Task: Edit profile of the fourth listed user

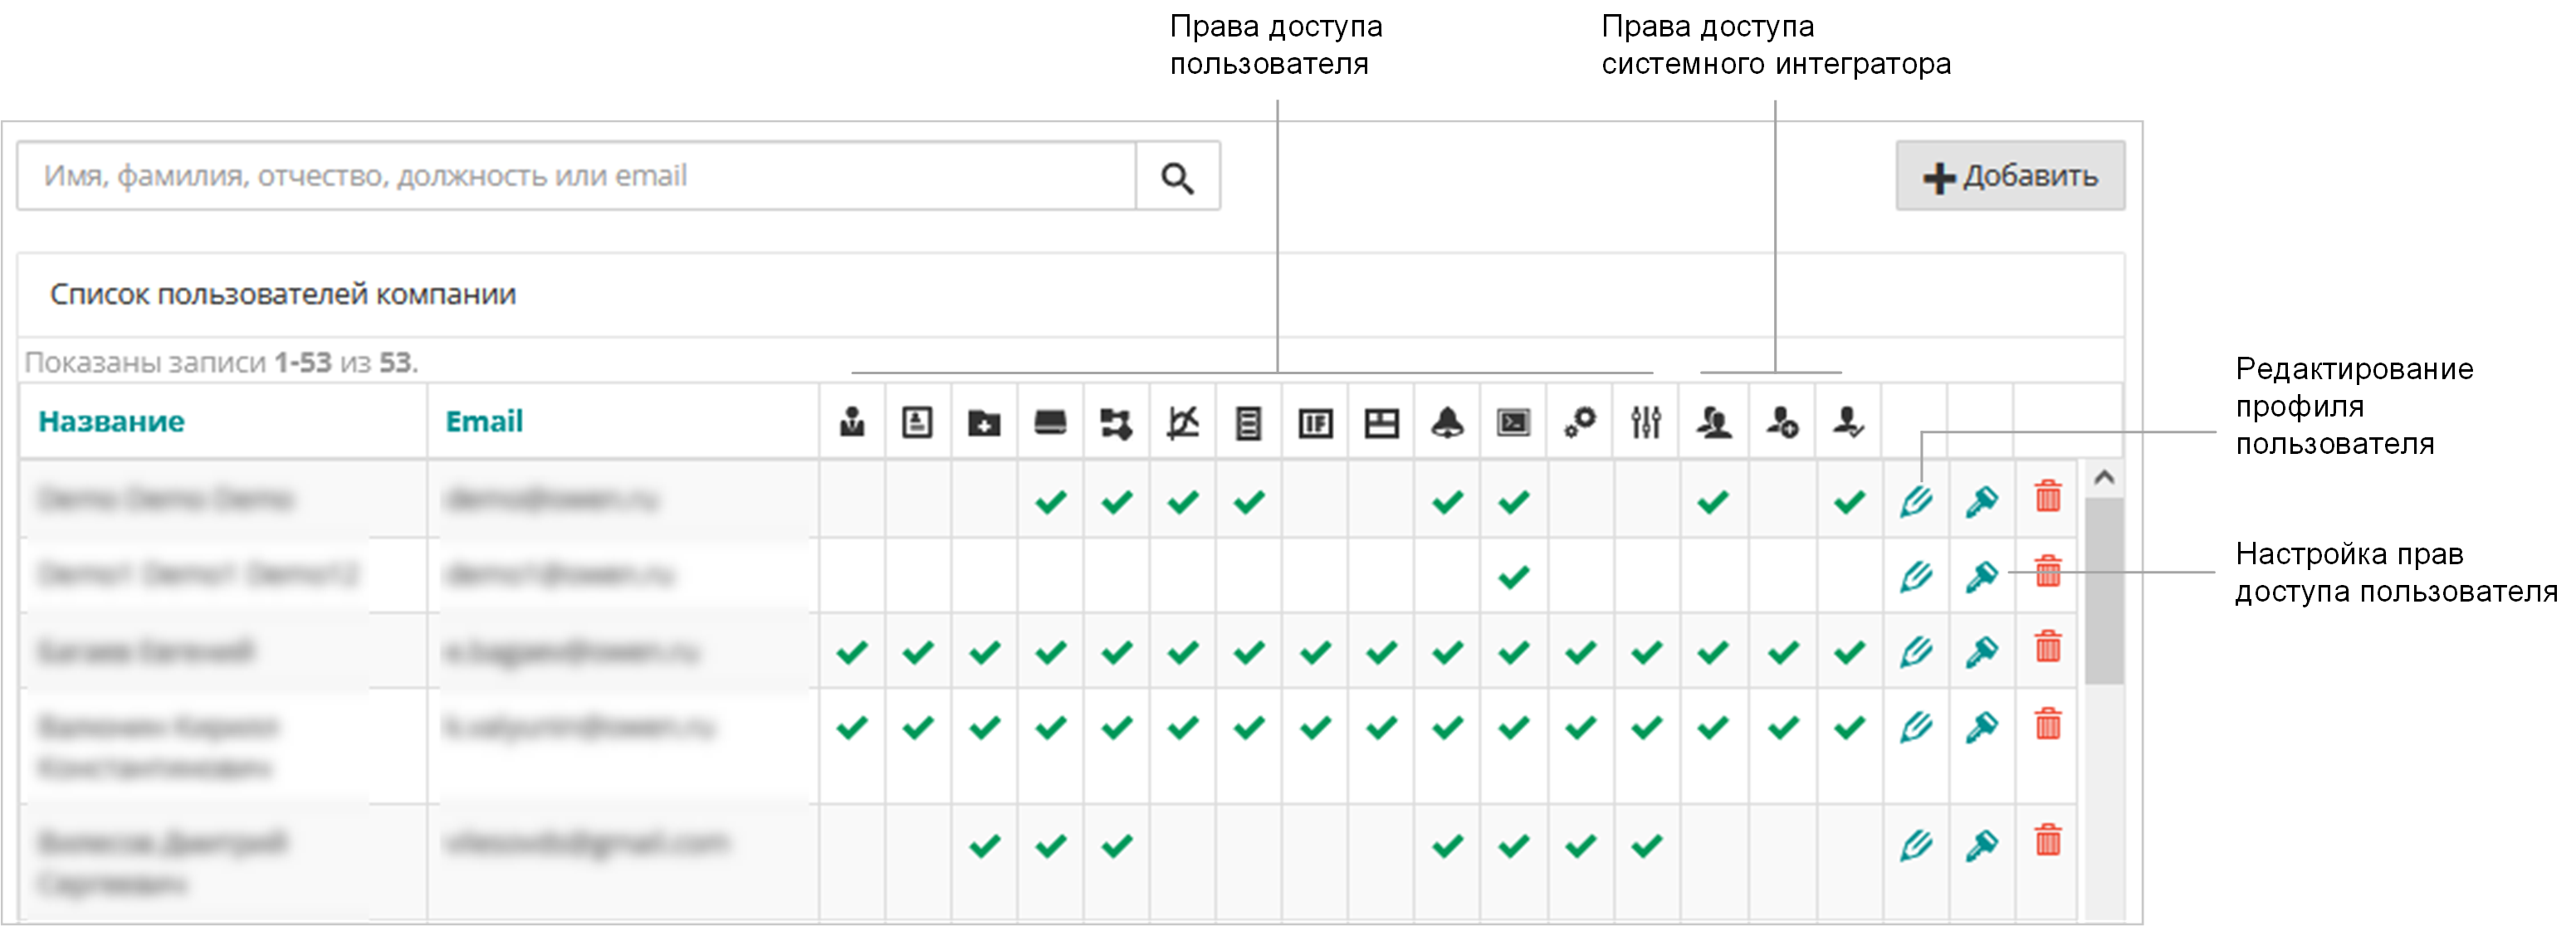Action: pyautogui.click(x=1916, y=728)
